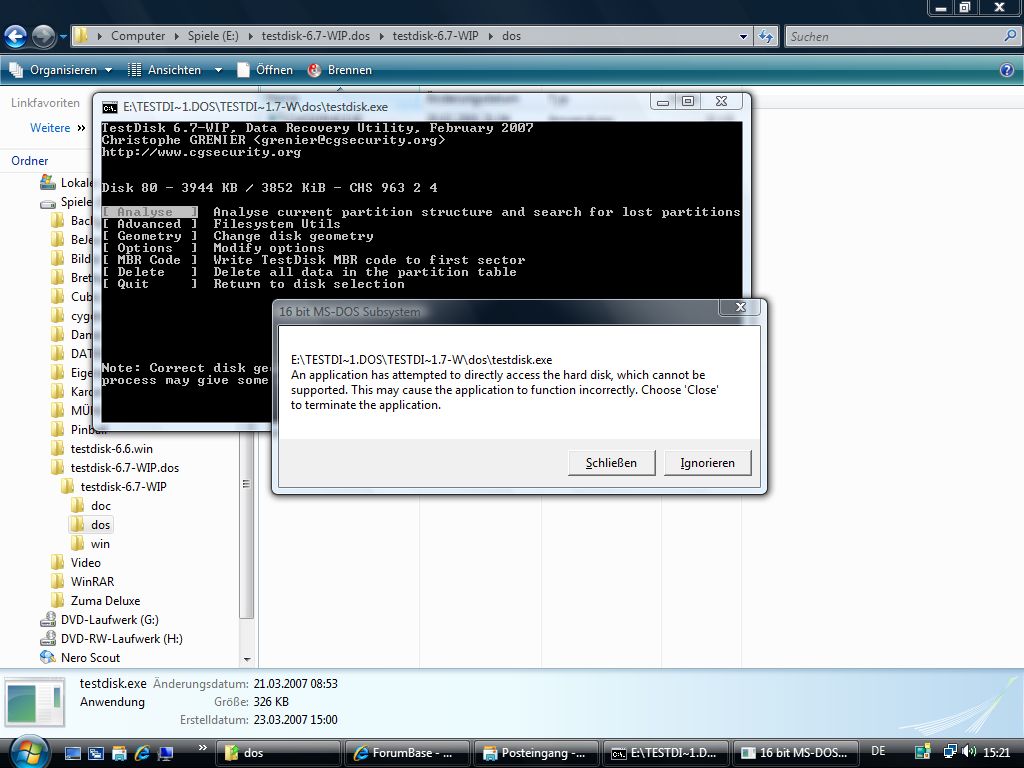1024x768 pixels.
Task: Select the win folder in tree
Action: click(100, 543)
